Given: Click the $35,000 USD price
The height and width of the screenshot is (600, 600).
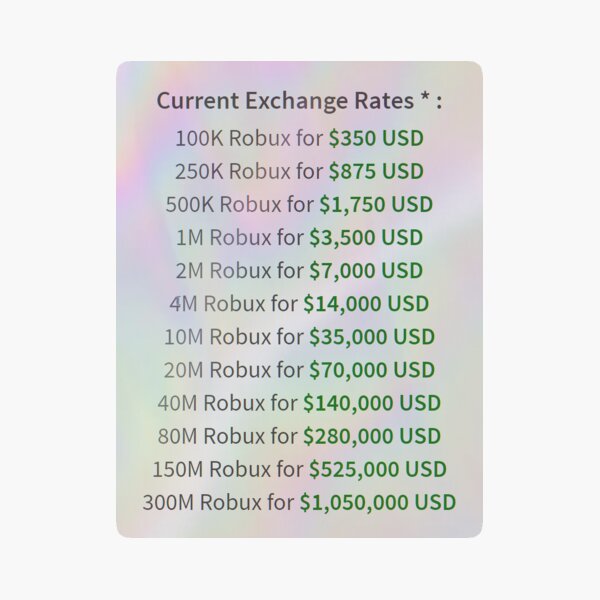Looking at the screenshot, I should 371,336.
